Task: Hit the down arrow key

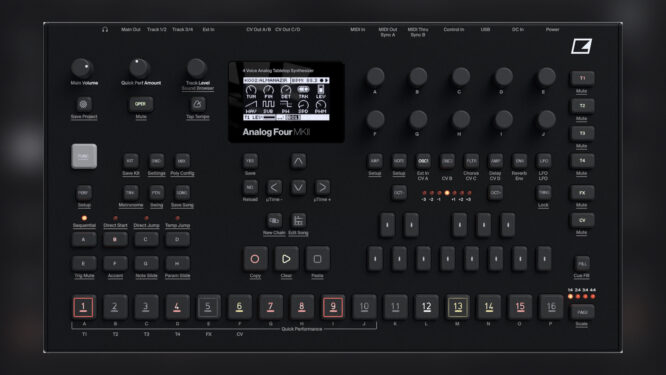Action: click(298, 187)
